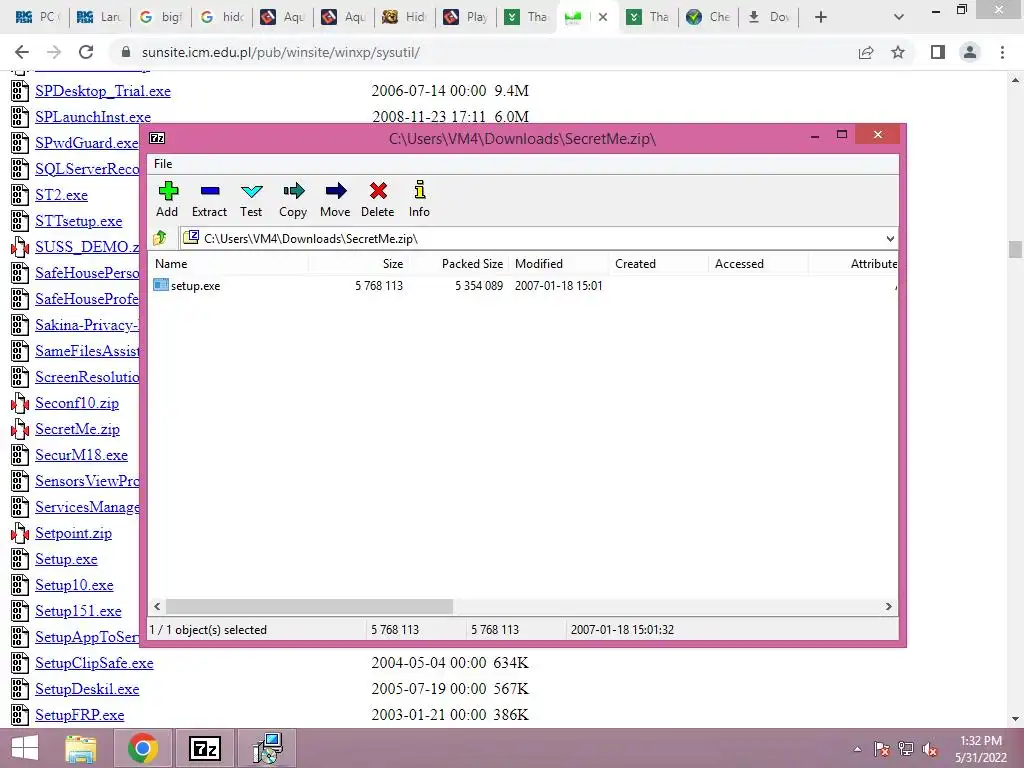Switch to the PC tab
The image size is (1024, 768).
37,17
